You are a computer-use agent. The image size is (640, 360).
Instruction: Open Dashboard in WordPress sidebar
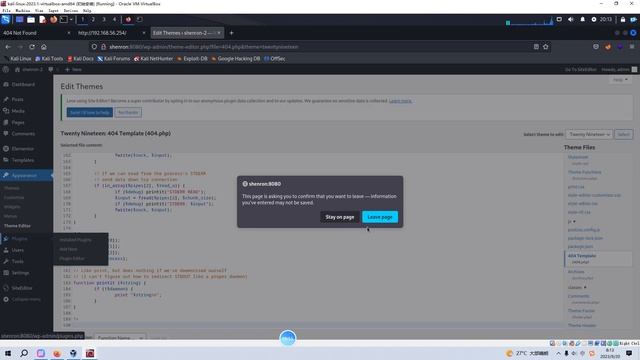tap(23, 84)
